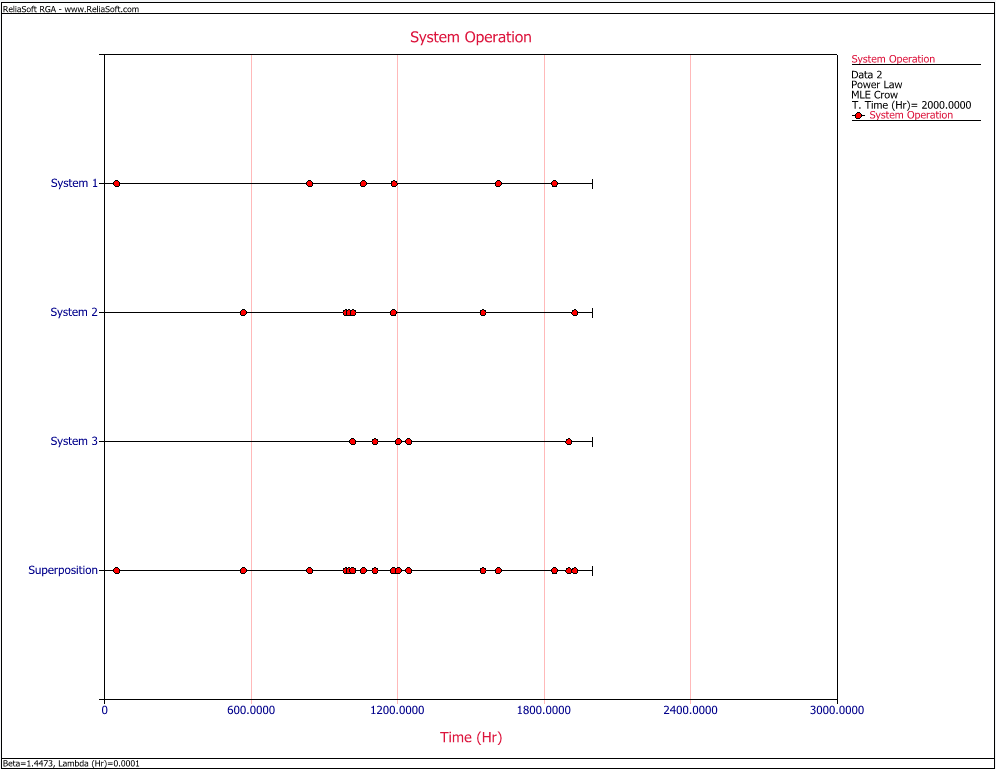The width and height of the screenshot is (996, 769).
Task: Click the legend marker icon for System Operation
Action: 858,116
